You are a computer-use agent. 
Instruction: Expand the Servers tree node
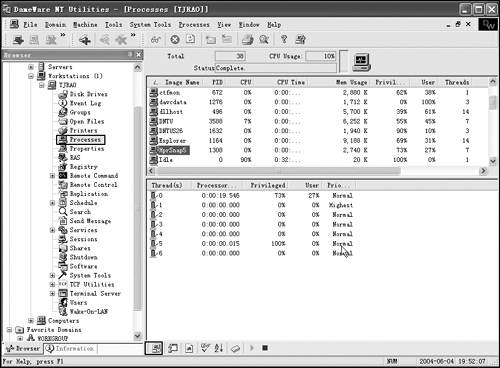click(x=31, y=67)
